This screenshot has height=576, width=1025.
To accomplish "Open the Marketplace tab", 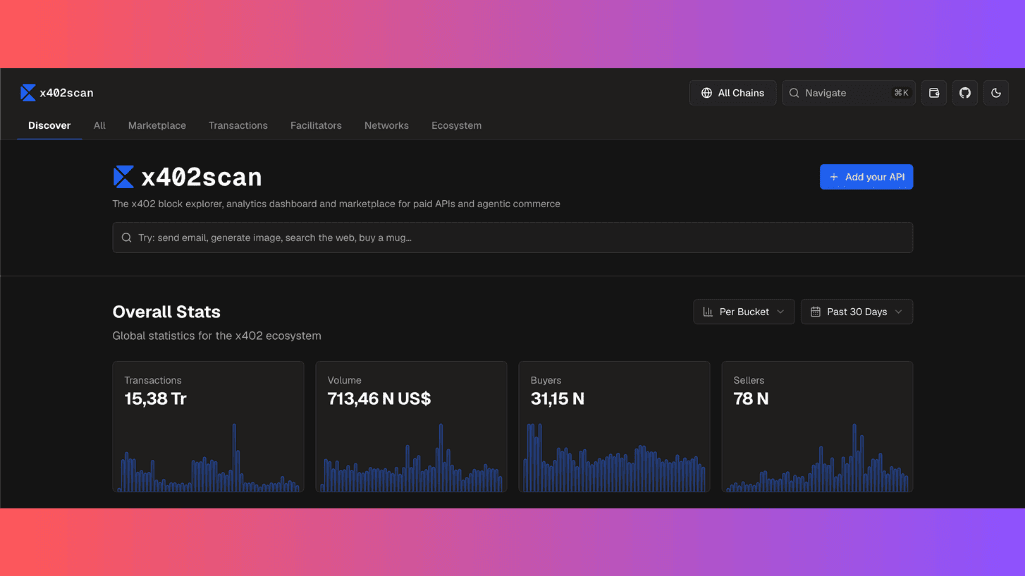I will click(157, 126).
